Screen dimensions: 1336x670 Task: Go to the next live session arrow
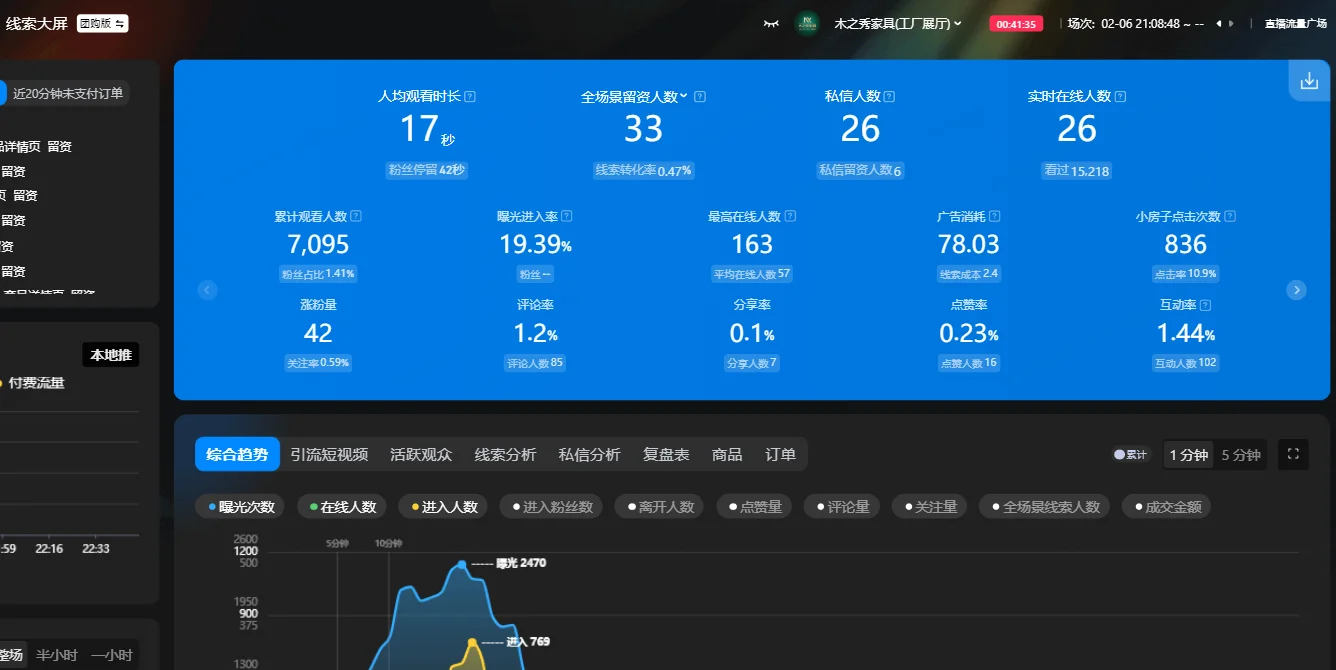point(1231,23)
